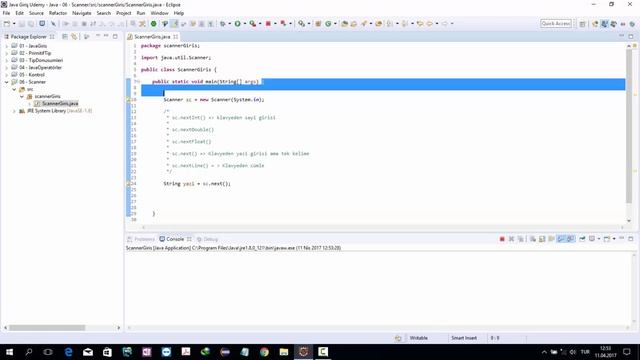Image resolution: width=640 pixels, height=360 pixels.
Task: Maximize the Console view
Action: tap(631, 239)
